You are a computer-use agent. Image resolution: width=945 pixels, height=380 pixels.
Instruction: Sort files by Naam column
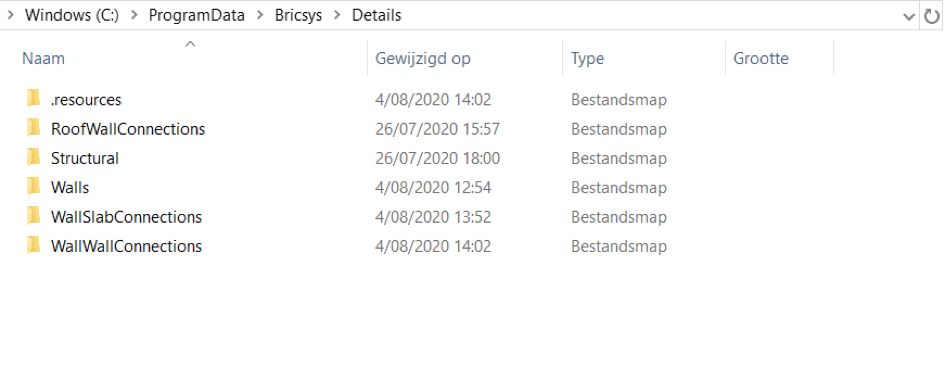pyautogui.click(x=190, y=58)
